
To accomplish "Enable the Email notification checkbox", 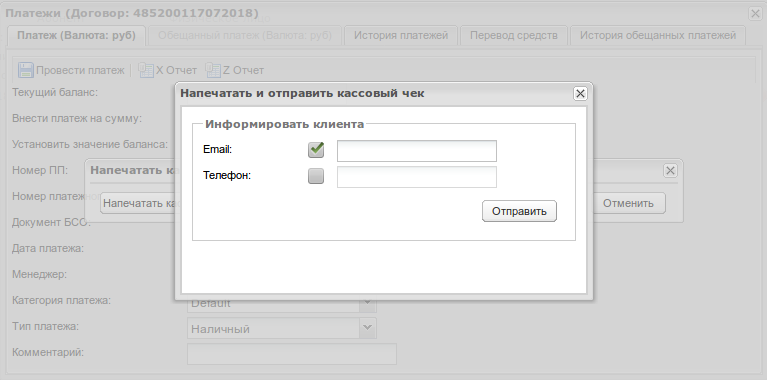I will [316, 150].
